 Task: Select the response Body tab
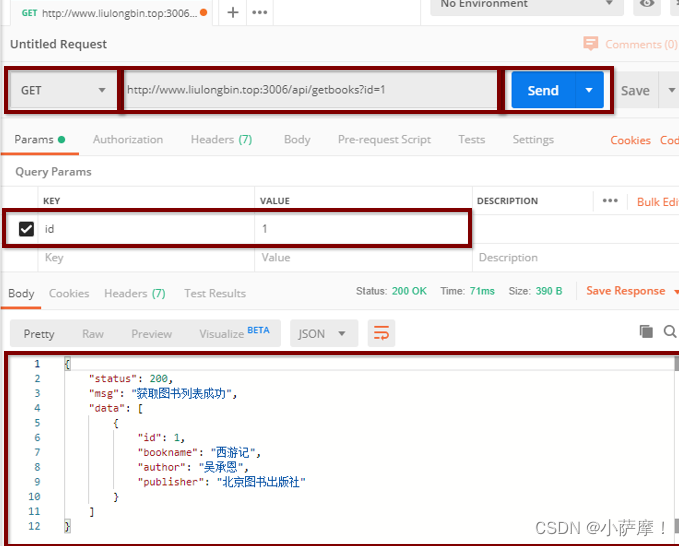click(21, 293)
